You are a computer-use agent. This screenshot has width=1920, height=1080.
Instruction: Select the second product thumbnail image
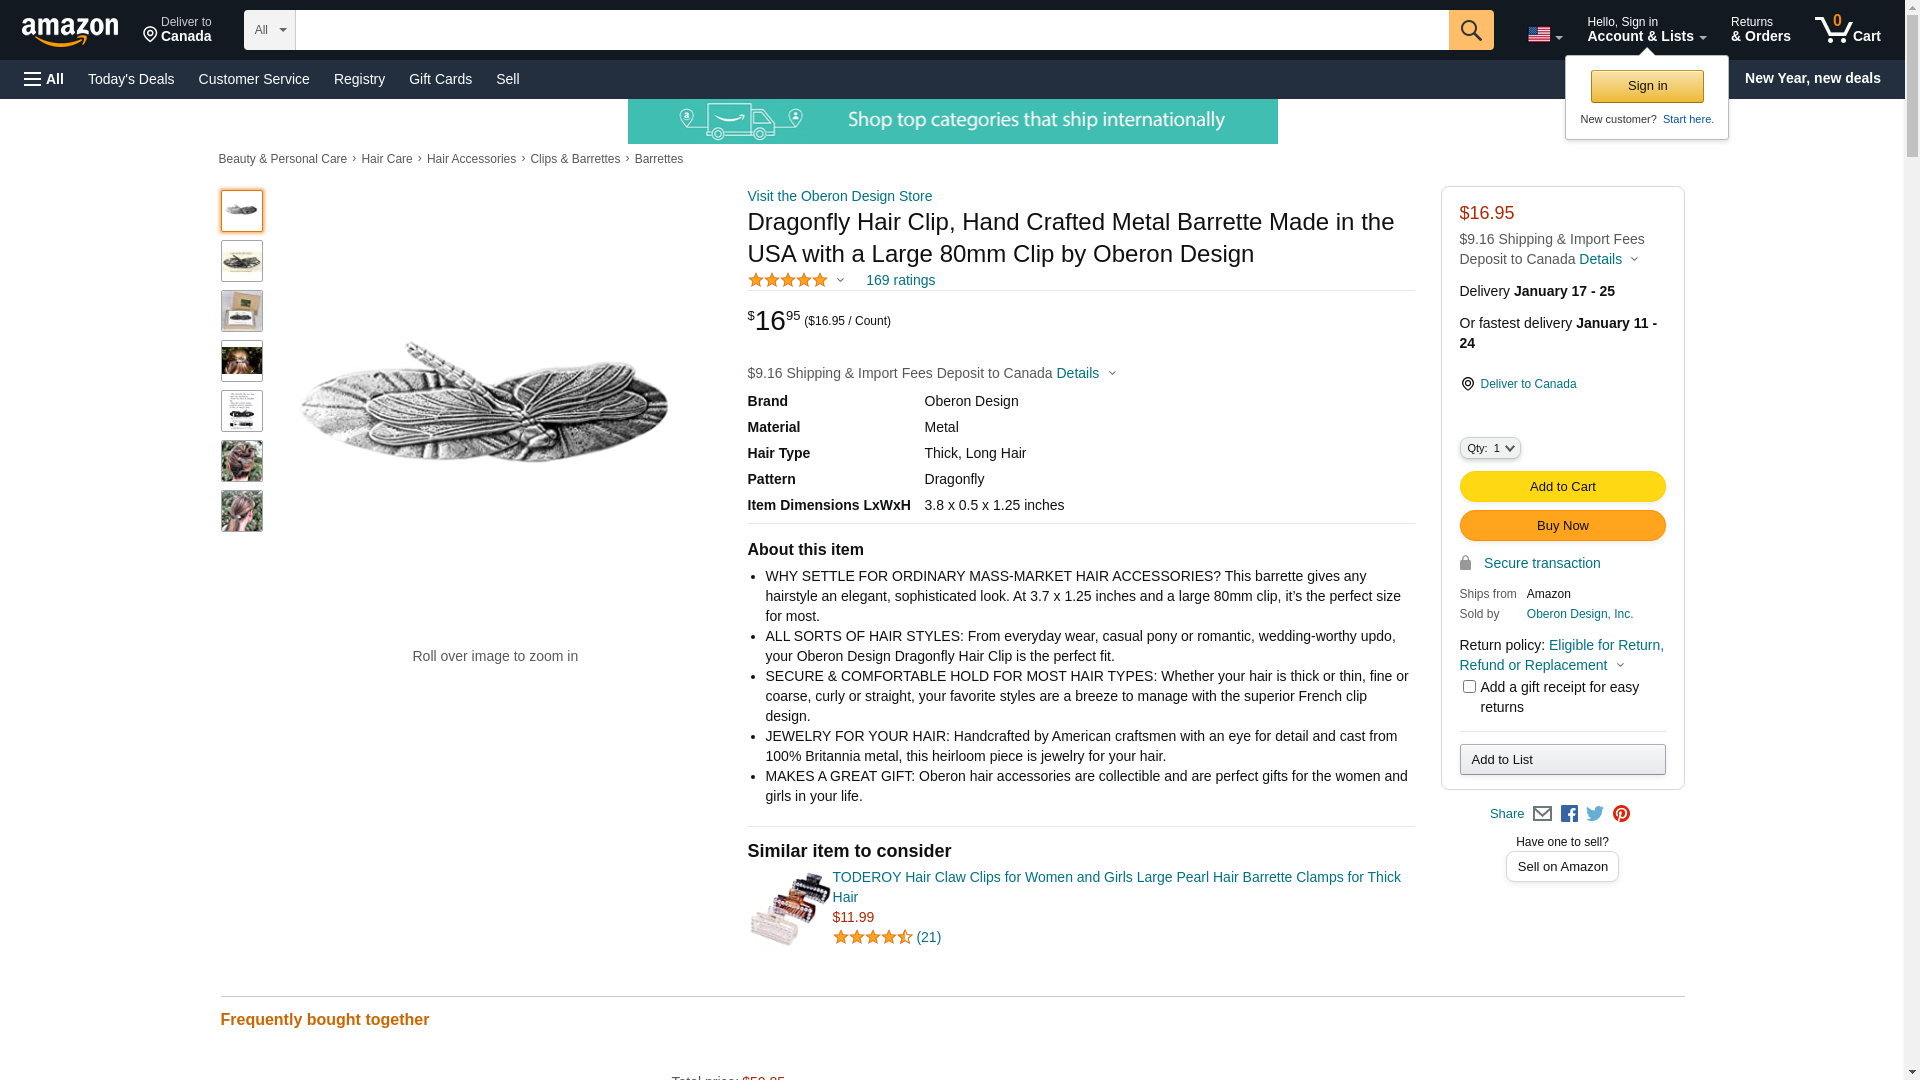(x=242, y=261)
